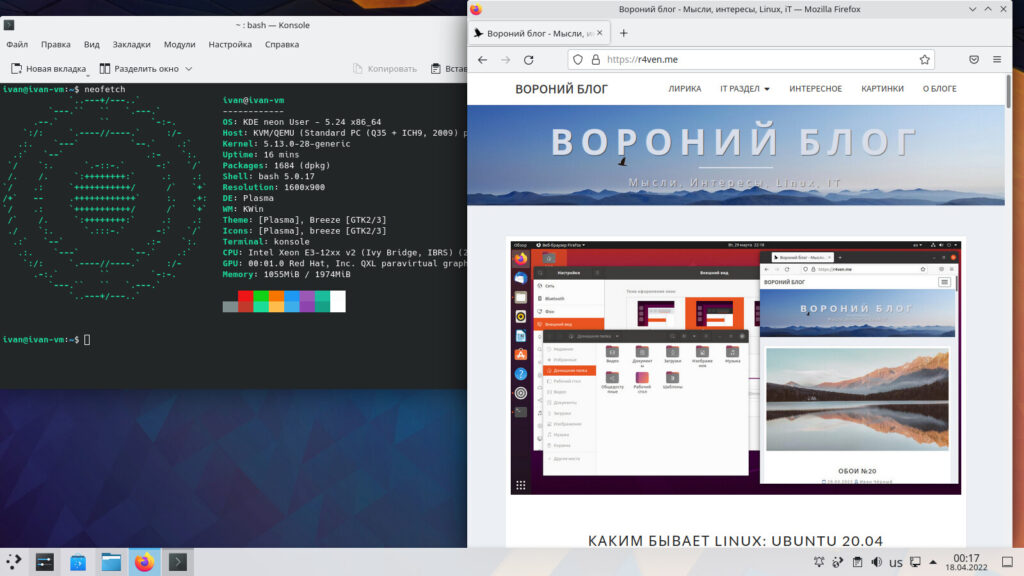Click the Новая вкладка button
The image size is (1024, 576).
pyautogui.click(x=48, y=69)
